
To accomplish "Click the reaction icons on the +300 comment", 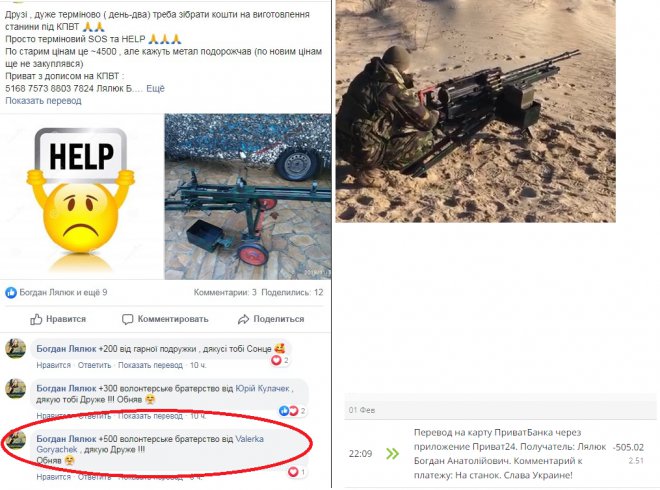I will [x=289, y=411].
